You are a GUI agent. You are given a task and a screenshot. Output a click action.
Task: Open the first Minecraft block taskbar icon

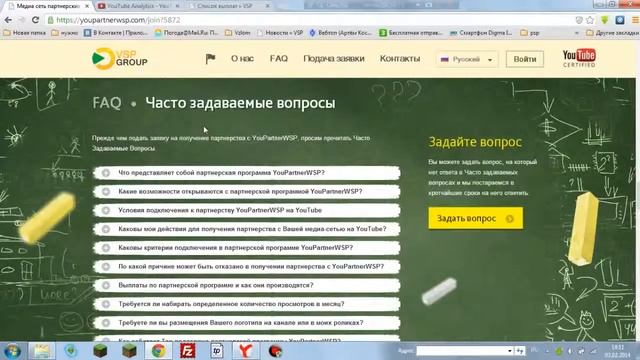100,351
